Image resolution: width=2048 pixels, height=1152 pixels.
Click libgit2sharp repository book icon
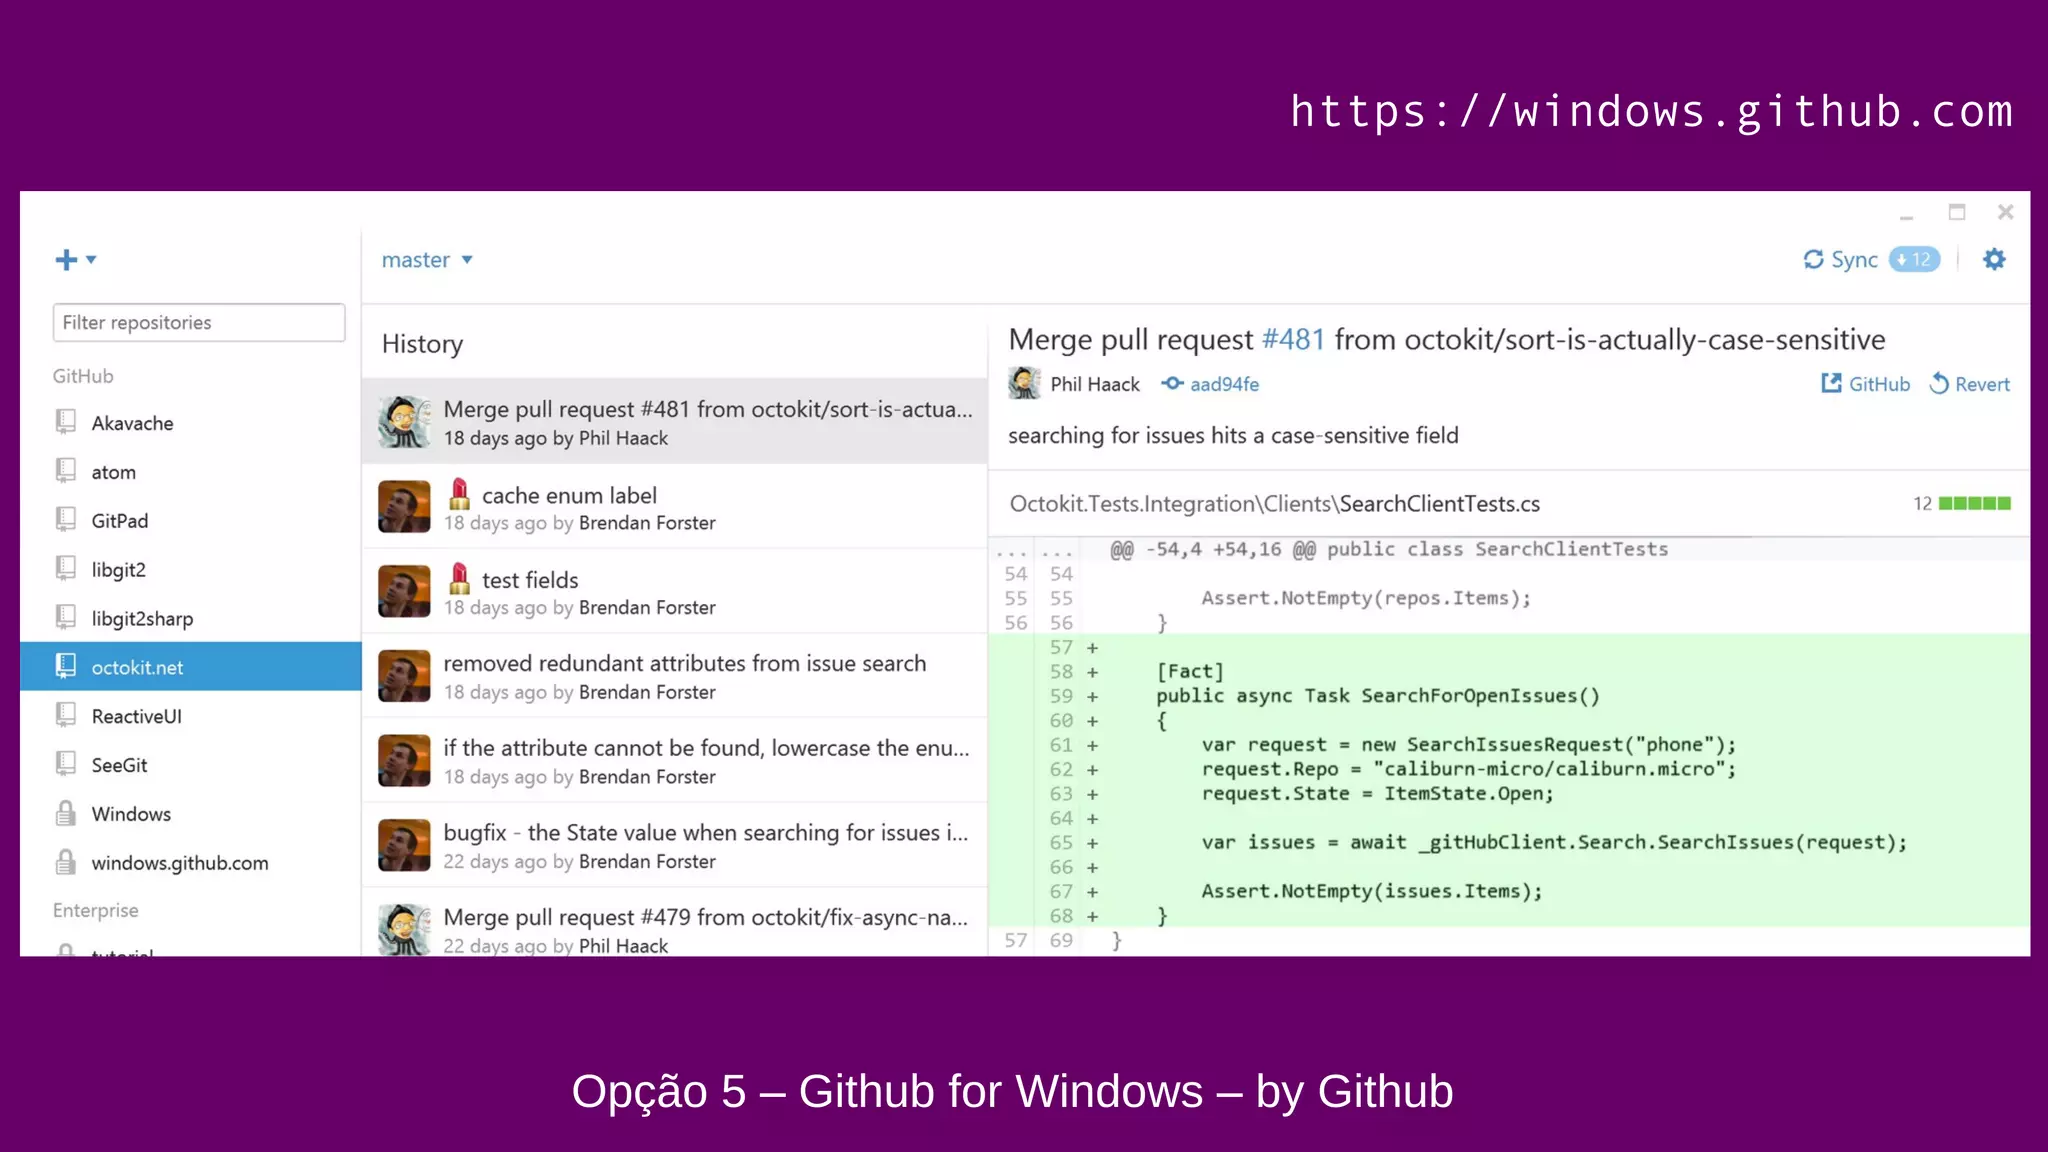click(x=66, y=618)
